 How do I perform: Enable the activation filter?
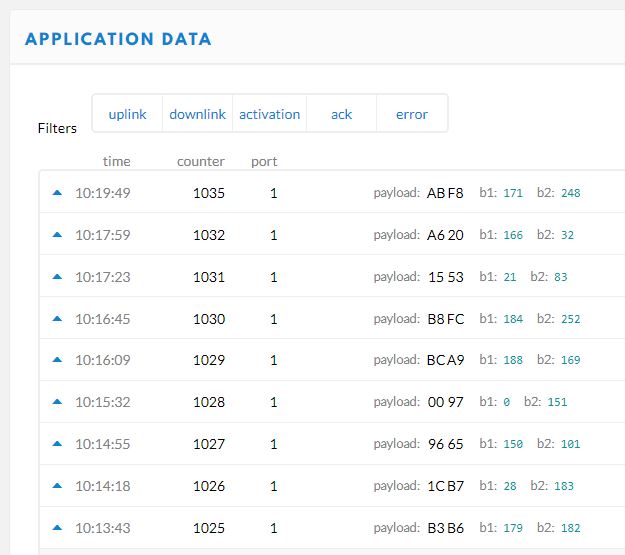(269, 114)
